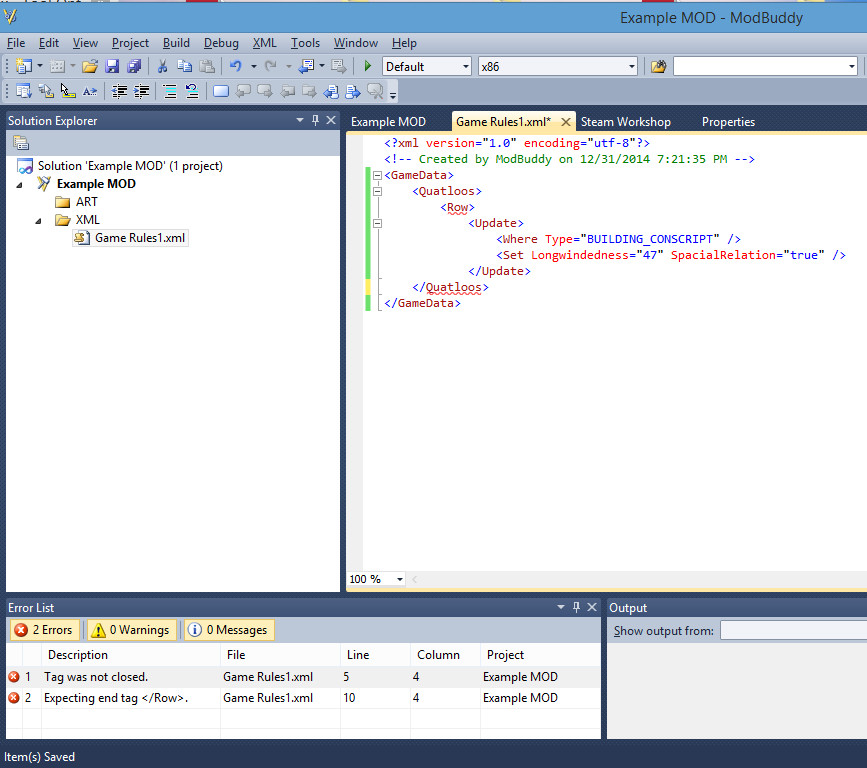Click the Save All icon
The height and width of the screenshot is (768, 867).
[134, 66]
